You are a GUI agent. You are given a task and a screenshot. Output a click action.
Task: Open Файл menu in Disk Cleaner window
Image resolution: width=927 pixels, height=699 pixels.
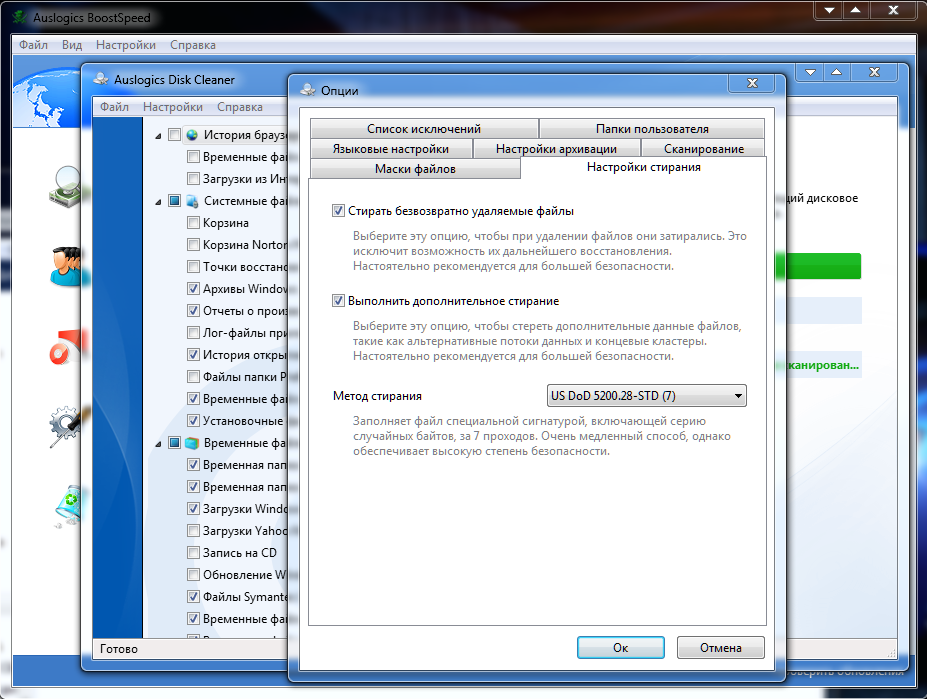(114, 107)
